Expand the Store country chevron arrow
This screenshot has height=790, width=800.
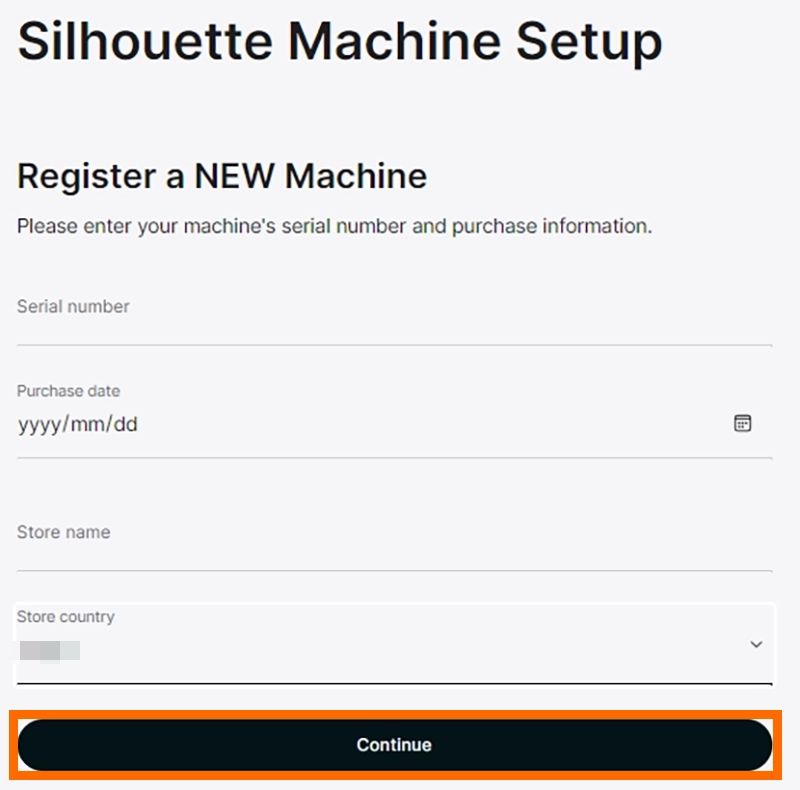coord(756,645)
